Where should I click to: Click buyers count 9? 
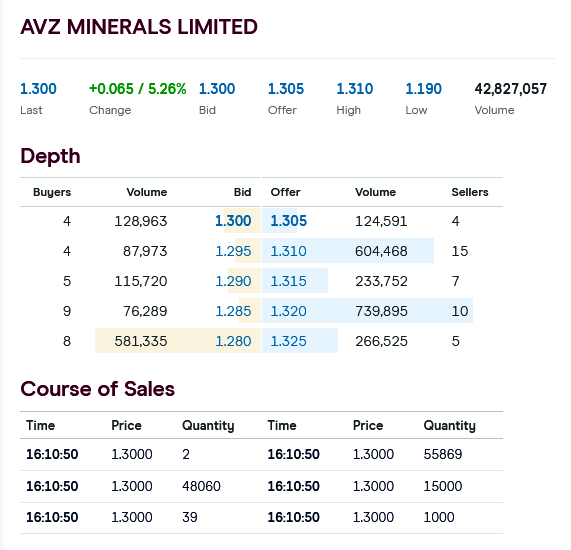click(67, 311)
